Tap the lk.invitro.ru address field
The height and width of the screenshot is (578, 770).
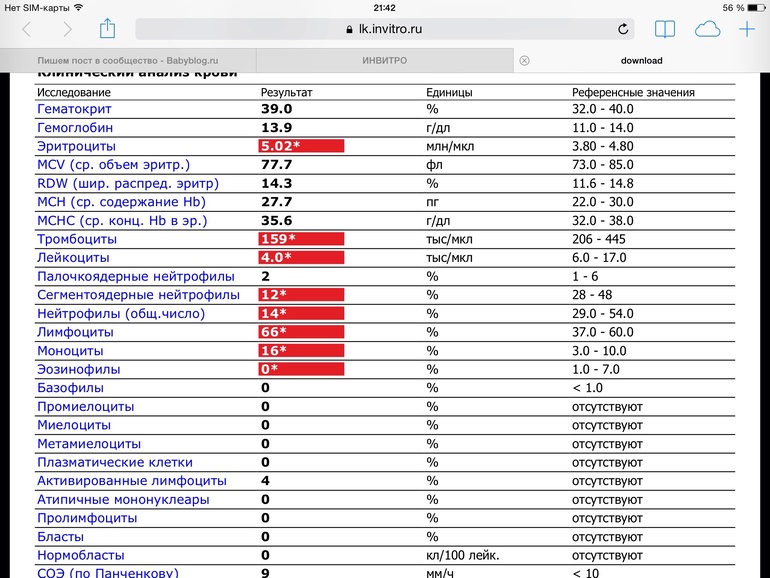click(x=384, y=30)
